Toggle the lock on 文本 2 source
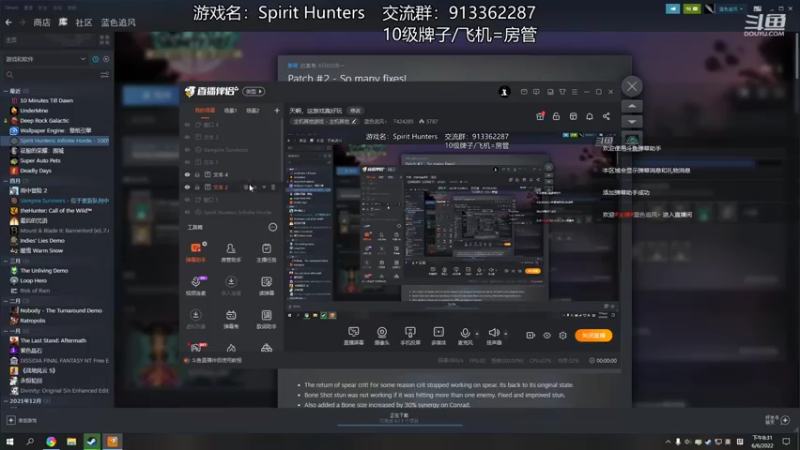The image size is (800, 450). pyautogui.click(x=197, y=187)
